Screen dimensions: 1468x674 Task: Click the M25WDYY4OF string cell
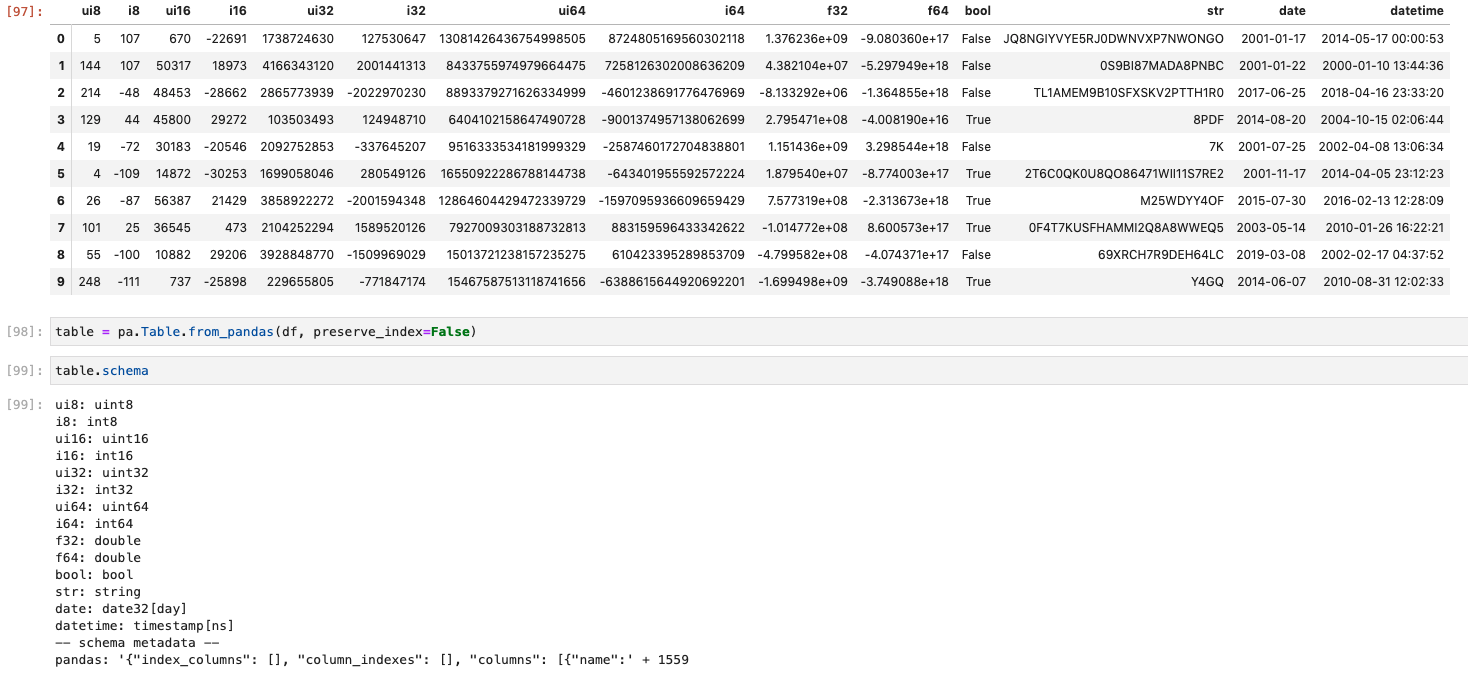tap(1182, 200)
